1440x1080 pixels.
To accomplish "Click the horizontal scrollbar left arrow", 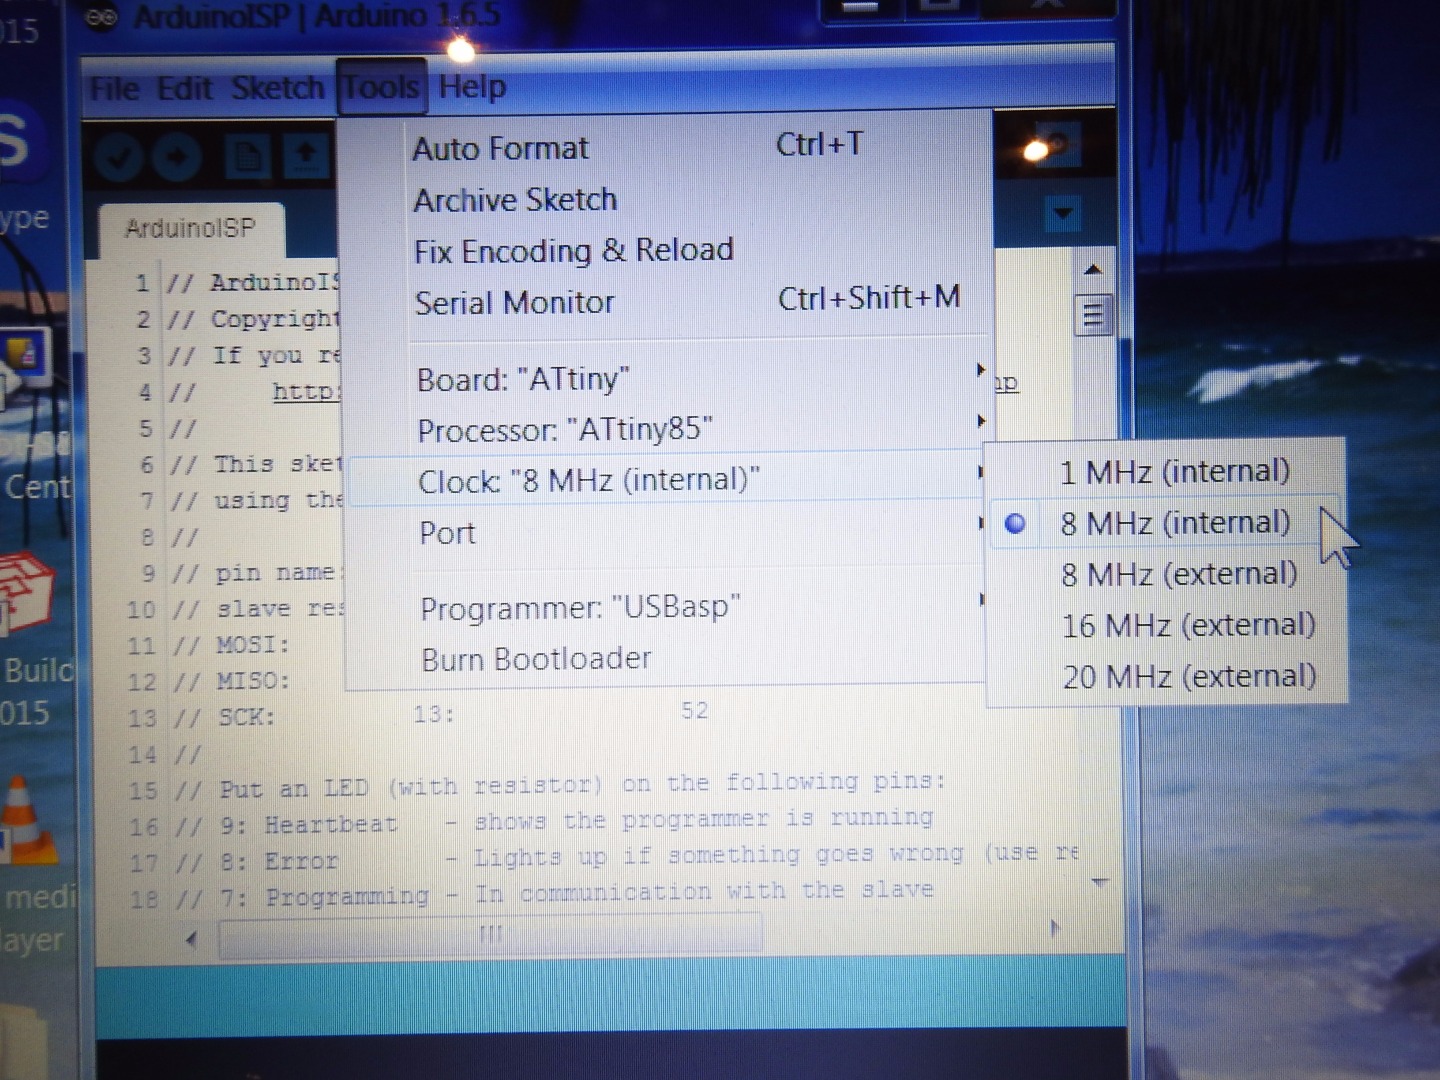I will pos(190,938).
